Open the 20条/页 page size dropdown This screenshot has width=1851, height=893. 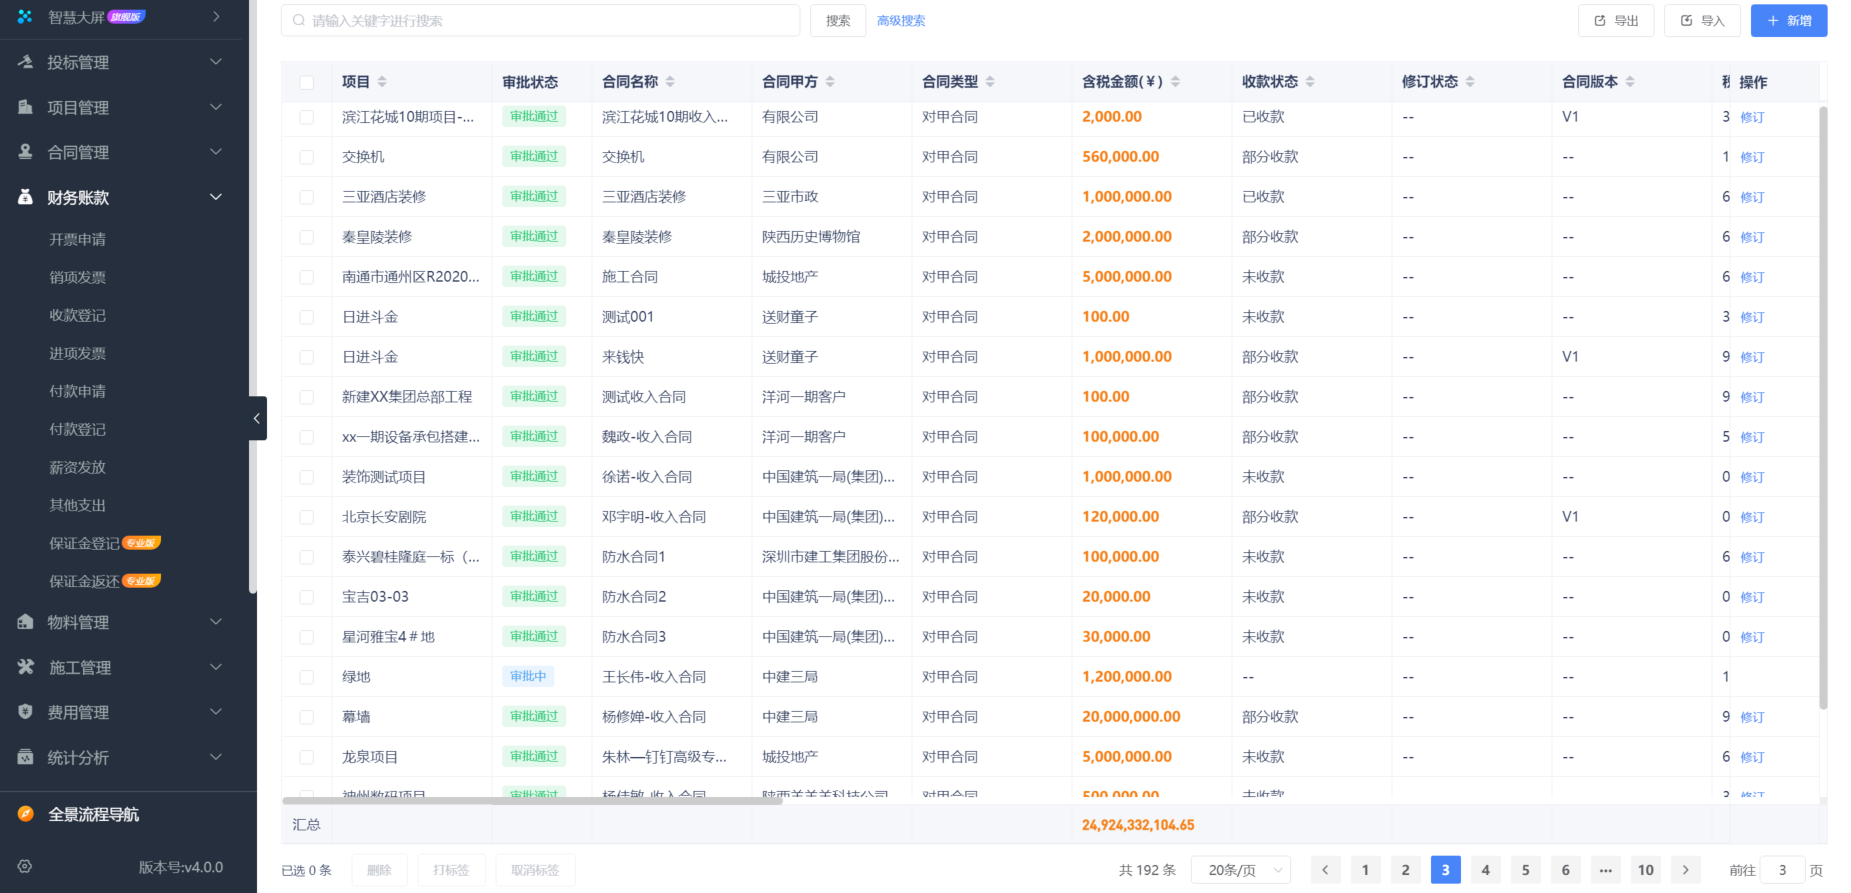click(x=1241, y=870)
